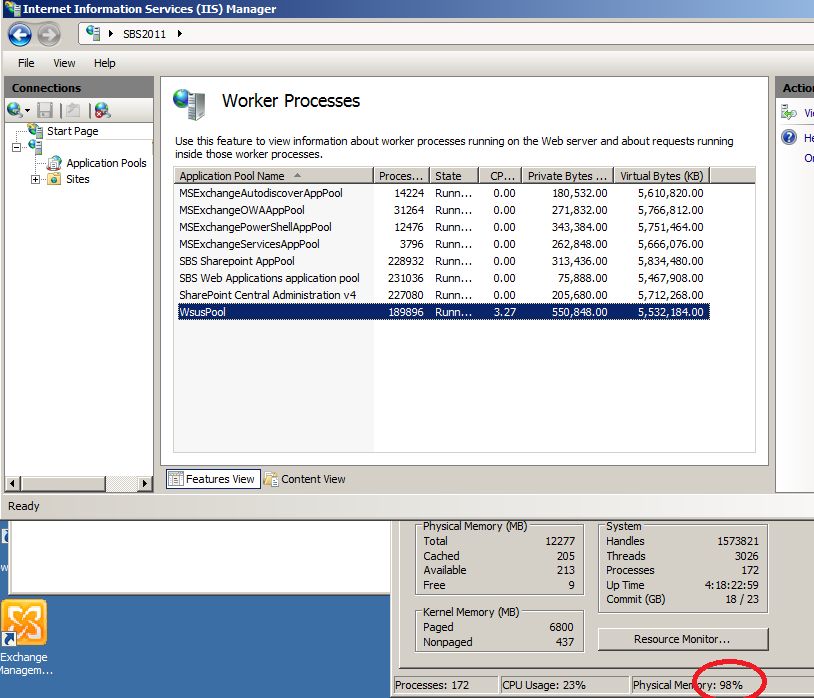Open the Exchange Management desktop shortcut

(24, 638)
